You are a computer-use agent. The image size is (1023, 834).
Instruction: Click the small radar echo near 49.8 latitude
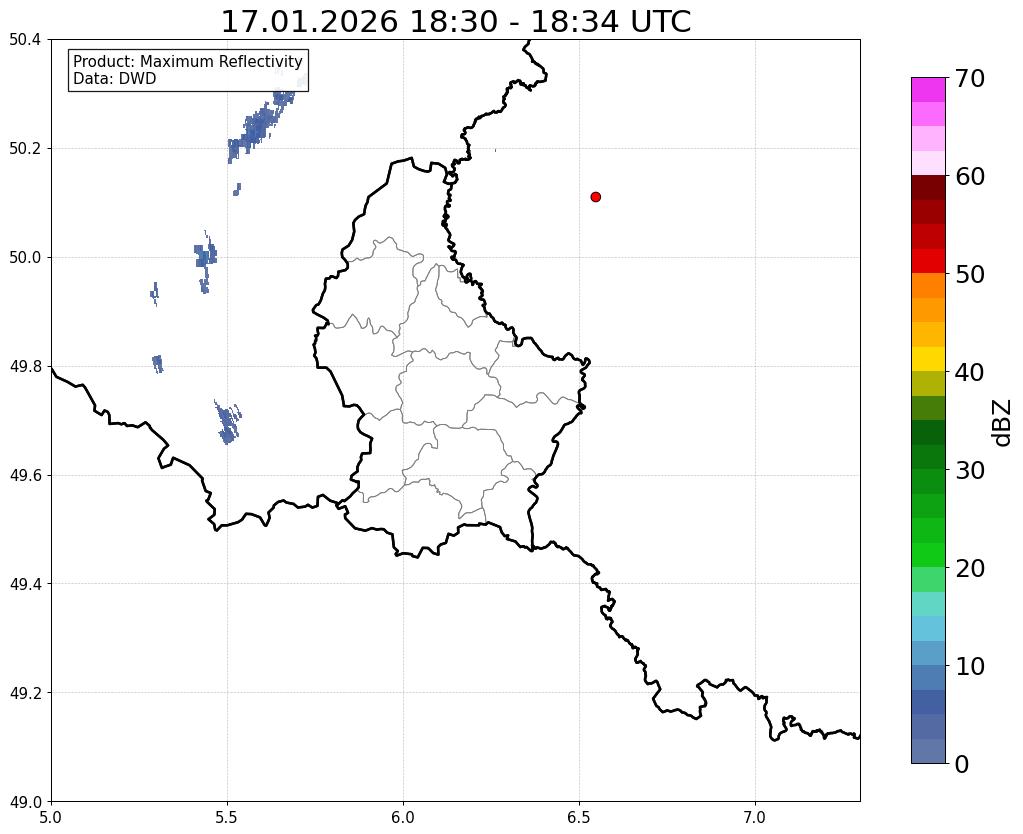(x=157, y=363)
